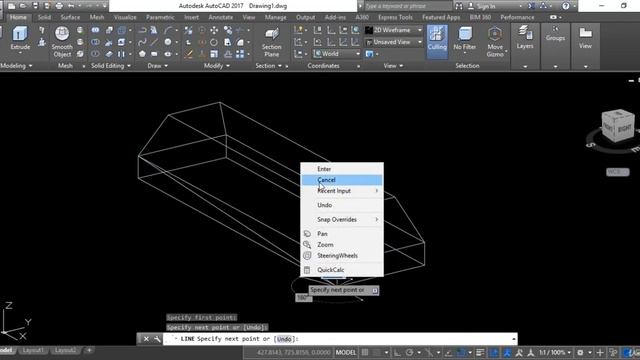The image size is (640, 360).
Task: Choose Enter in the context menu
Action: click(x=342, y=169)
